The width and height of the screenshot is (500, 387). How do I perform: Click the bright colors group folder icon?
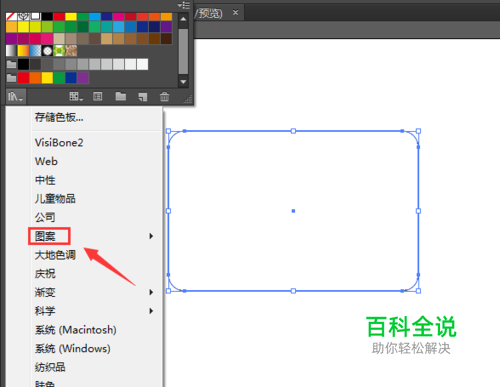click(x=11, y=78)
